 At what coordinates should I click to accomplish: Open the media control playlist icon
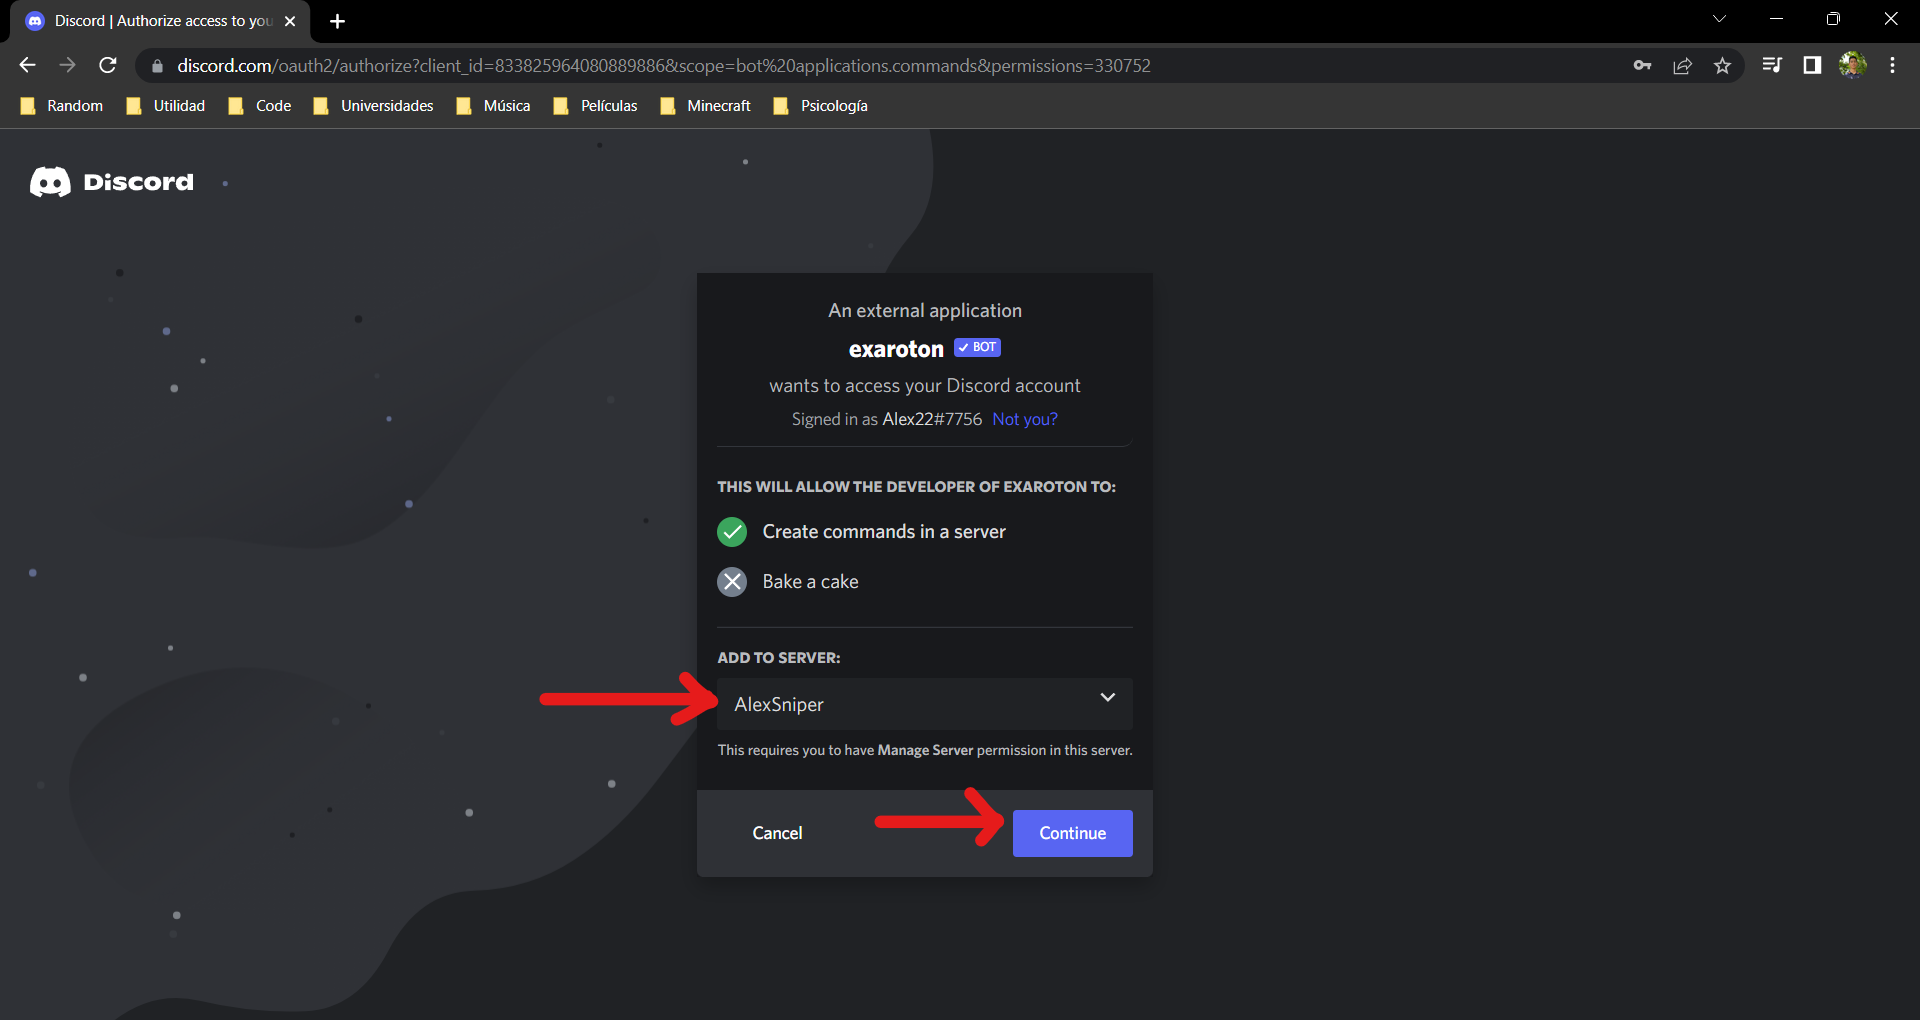pos(1772,65)
